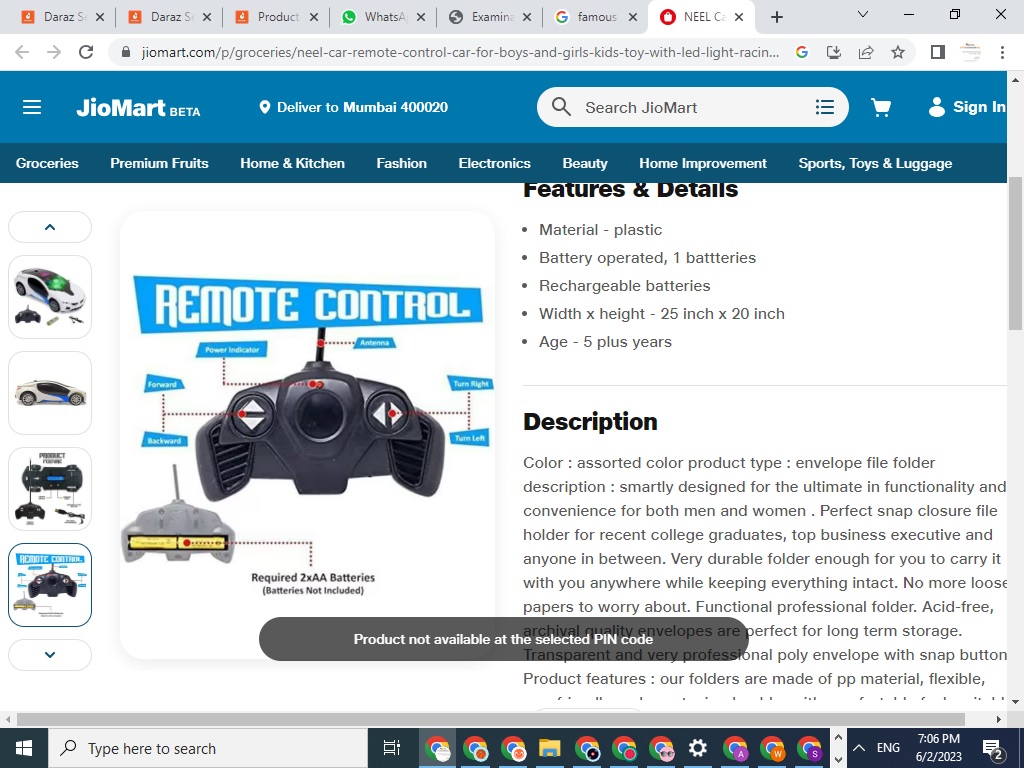Screen dimensions: 1024x768
Task: Click Windows taskbar search box
Action: (x=208, y=748)
